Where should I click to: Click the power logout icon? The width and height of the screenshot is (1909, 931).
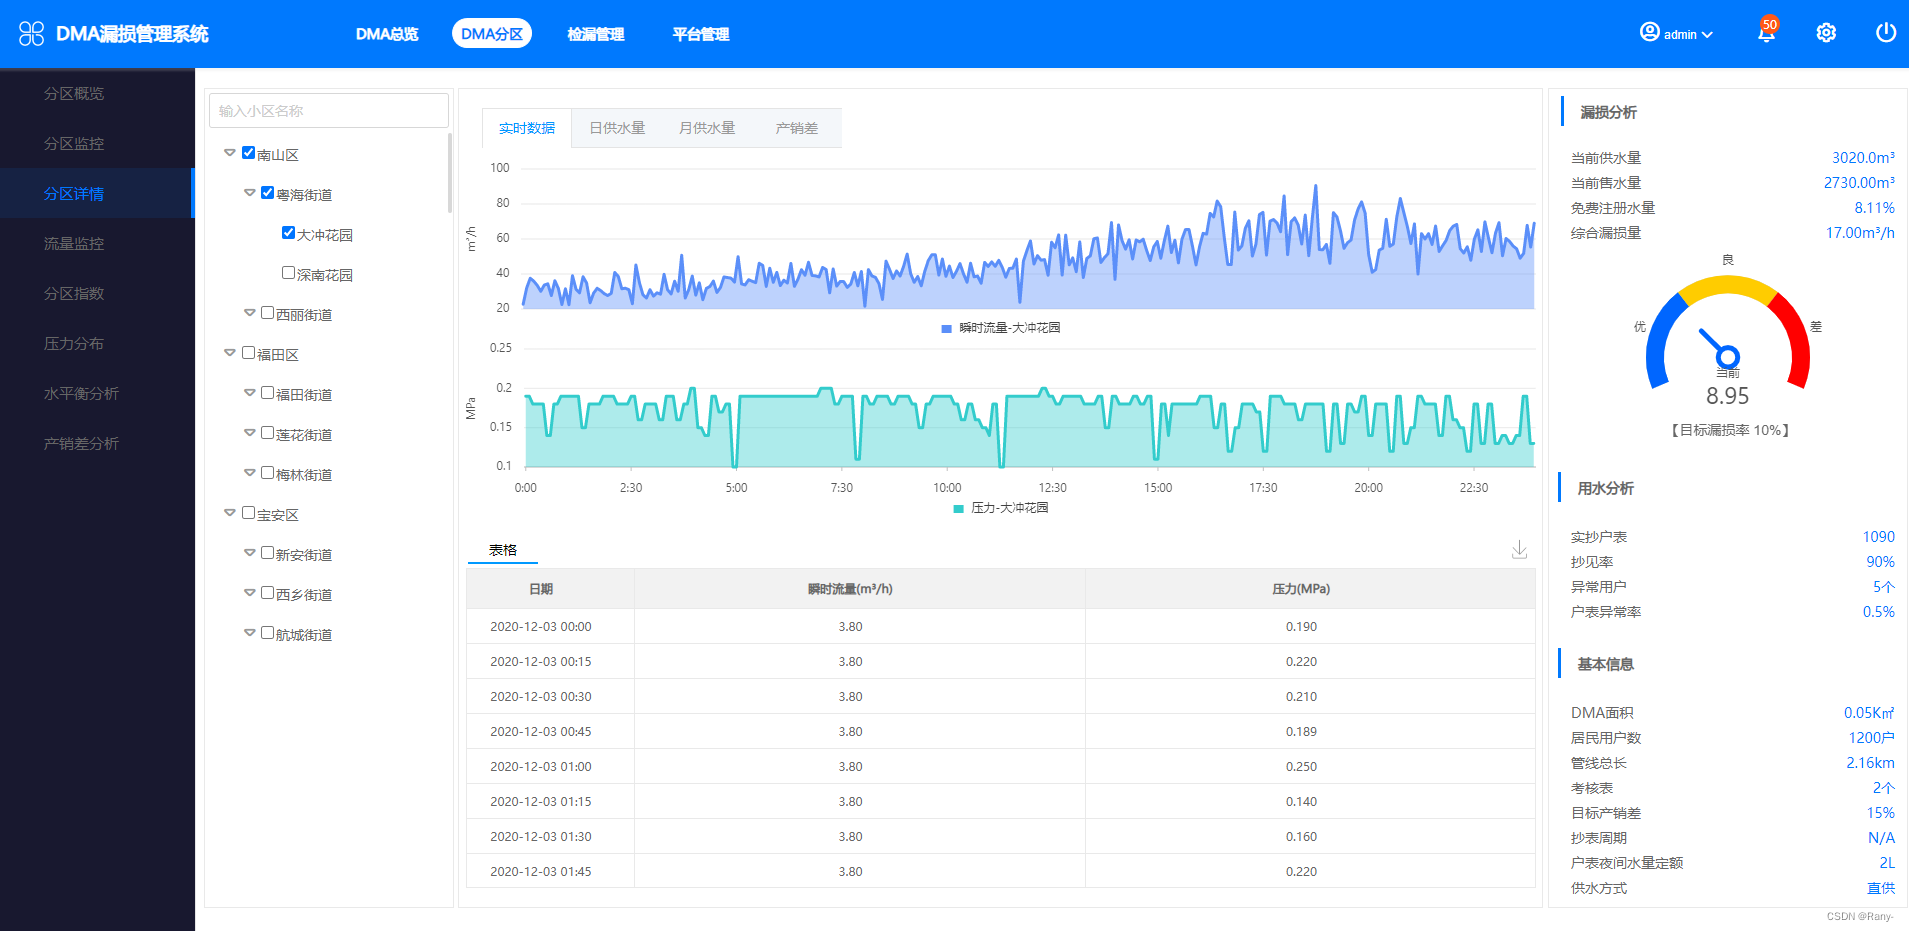coord(1885,33)
